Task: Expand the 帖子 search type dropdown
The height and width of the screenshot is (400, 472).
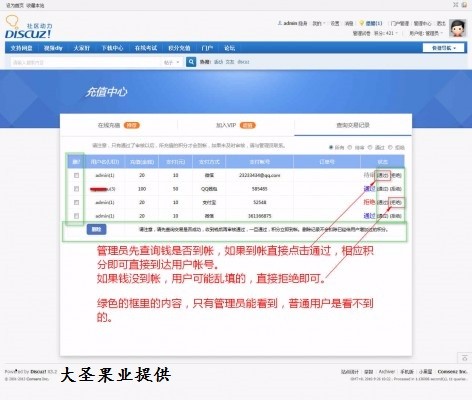Action: click(x=171, y=62)
